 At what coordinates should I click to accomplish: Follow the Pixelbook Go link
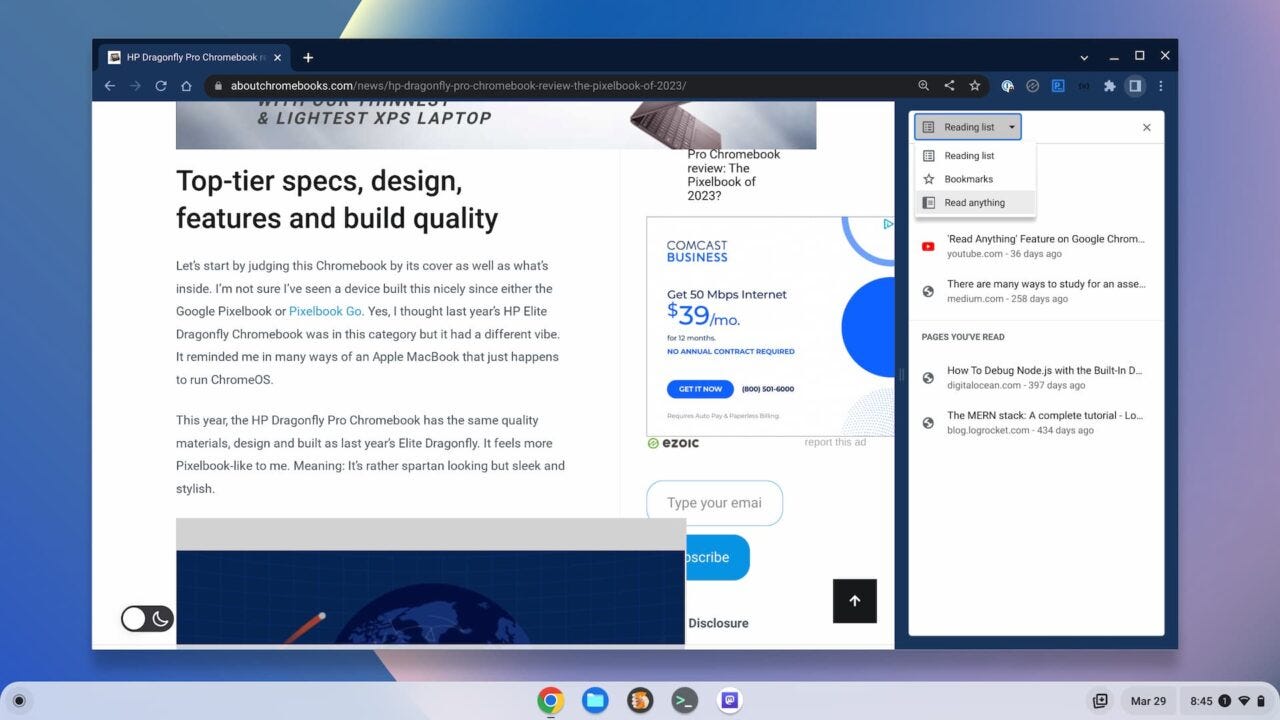click(x=325, y=311)
